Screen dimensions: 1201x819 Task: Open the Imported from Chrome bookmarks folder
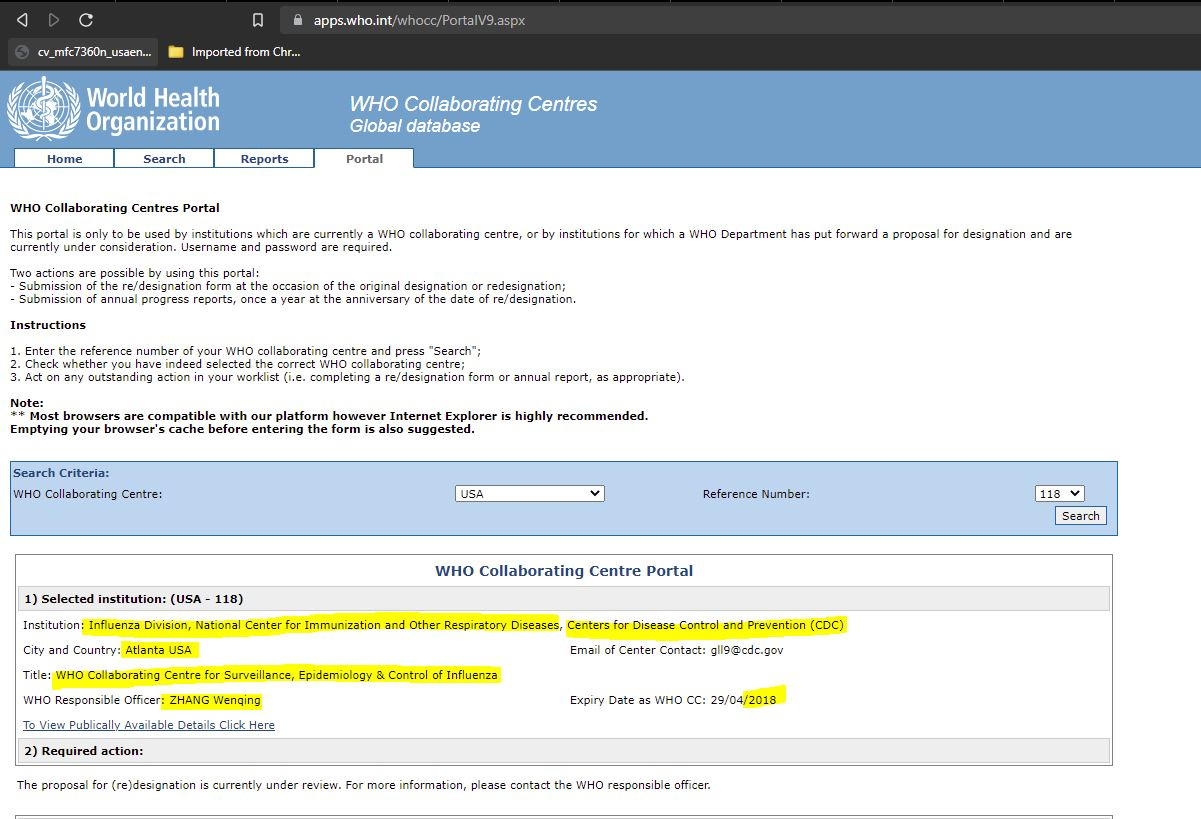(235, 52)
